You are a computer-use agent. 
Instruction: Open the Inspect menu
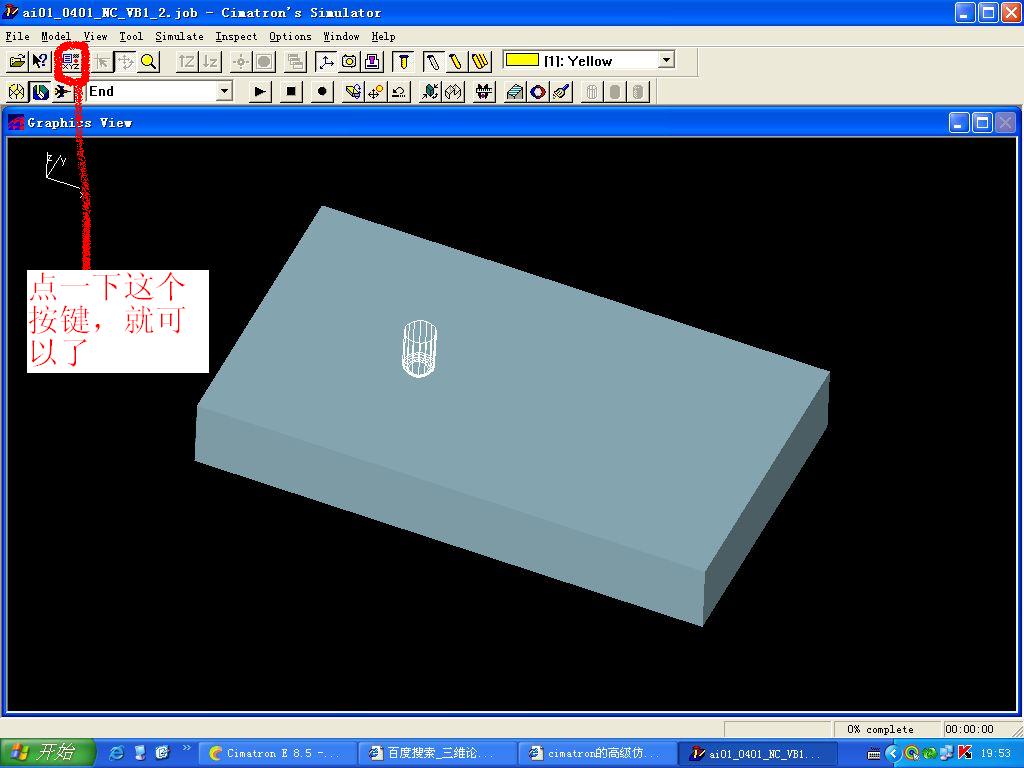pyautogui.click(x=236, y=36)
